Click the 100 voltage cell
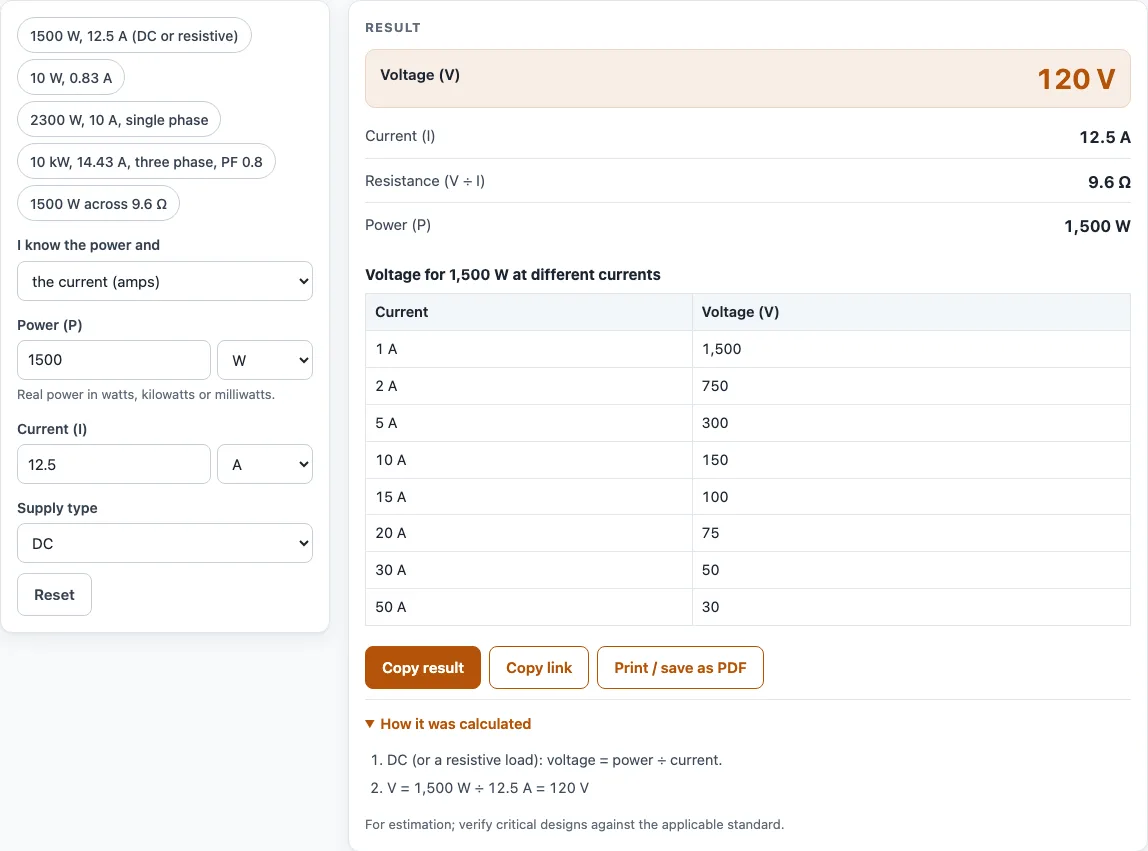 [912, 497]
